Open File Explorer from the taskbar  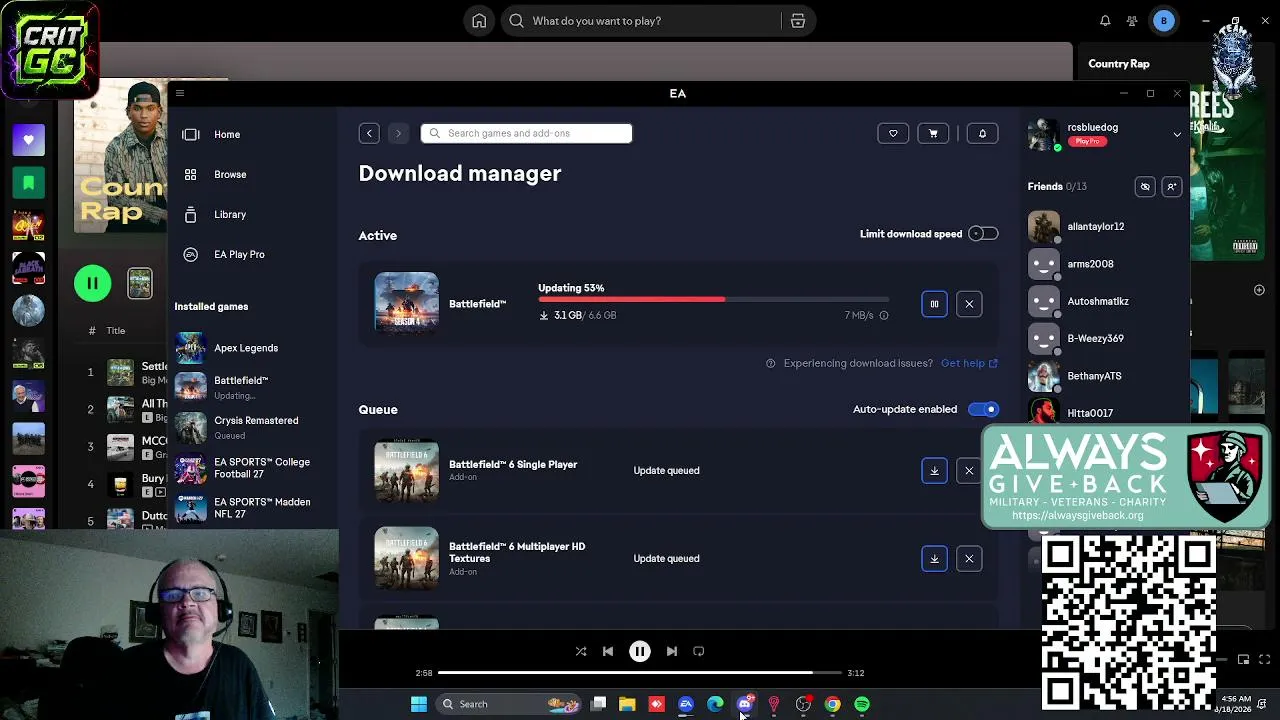[627, 704]
